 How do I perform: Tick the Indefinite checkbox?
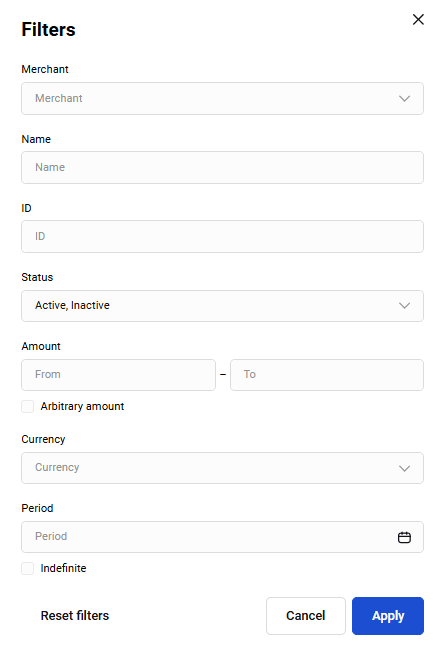pyautogui.click(x=28, y=568)
